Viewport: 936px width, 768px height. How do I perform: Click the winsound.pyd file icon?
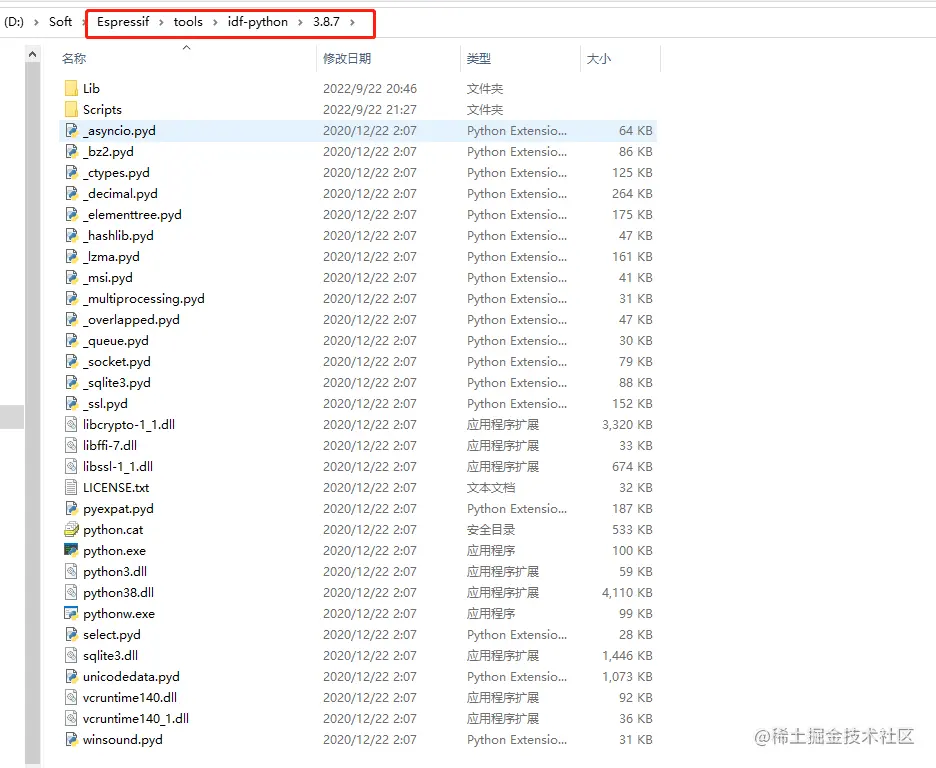tap(71, 739)
